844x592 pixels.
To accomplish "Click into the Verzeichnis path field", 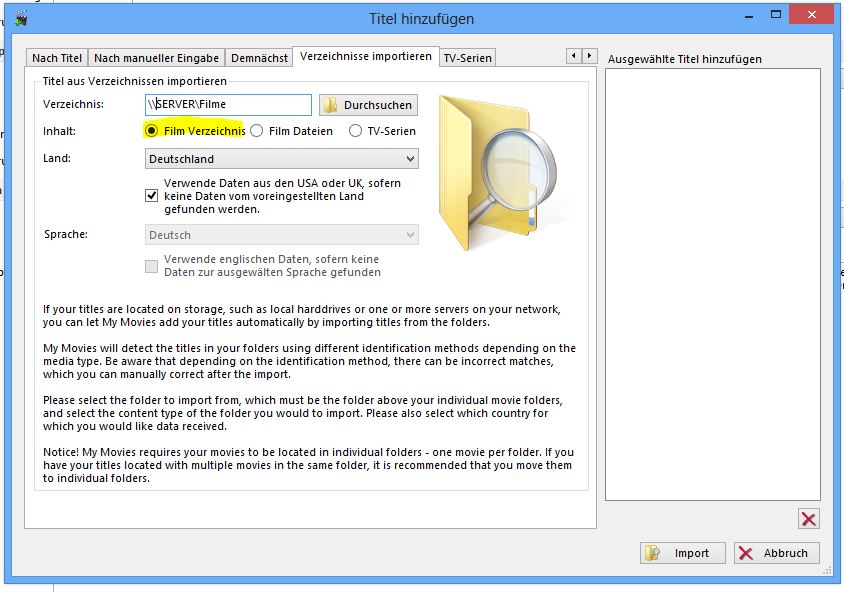I will pyautogui.click(x=228, y=105).
